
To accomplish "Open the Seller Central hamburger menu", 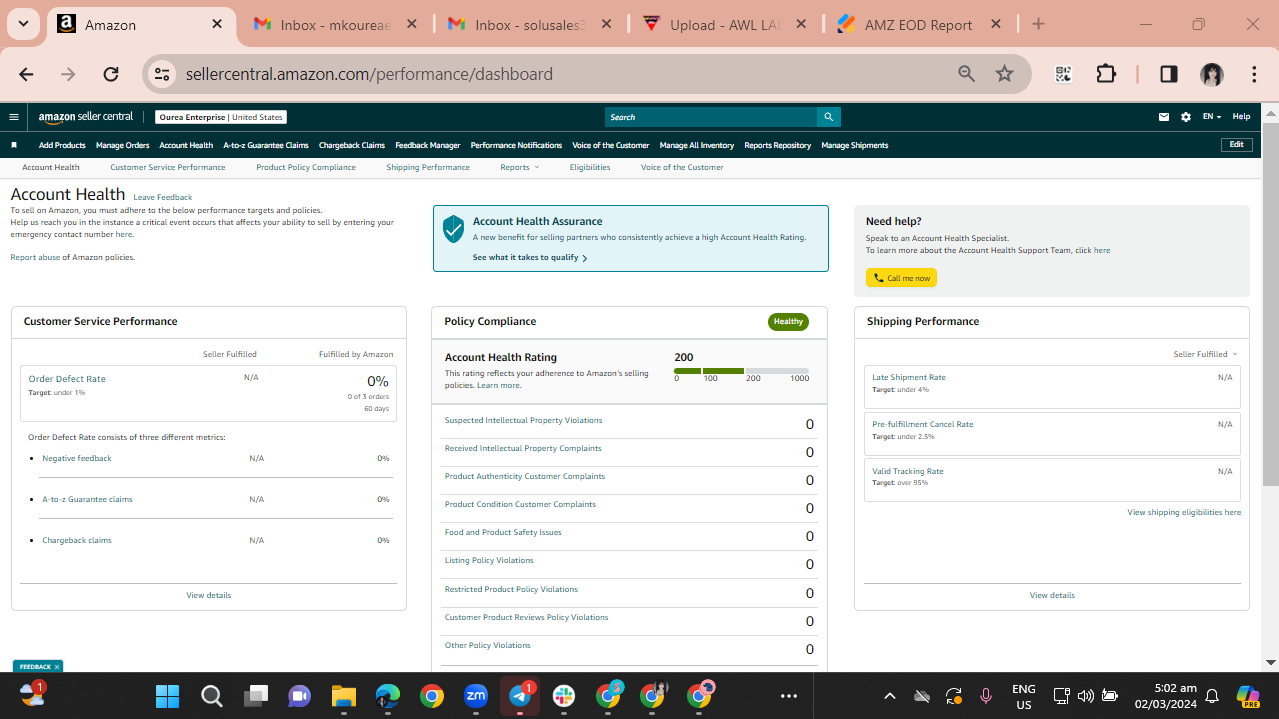I will click(14, 117).
